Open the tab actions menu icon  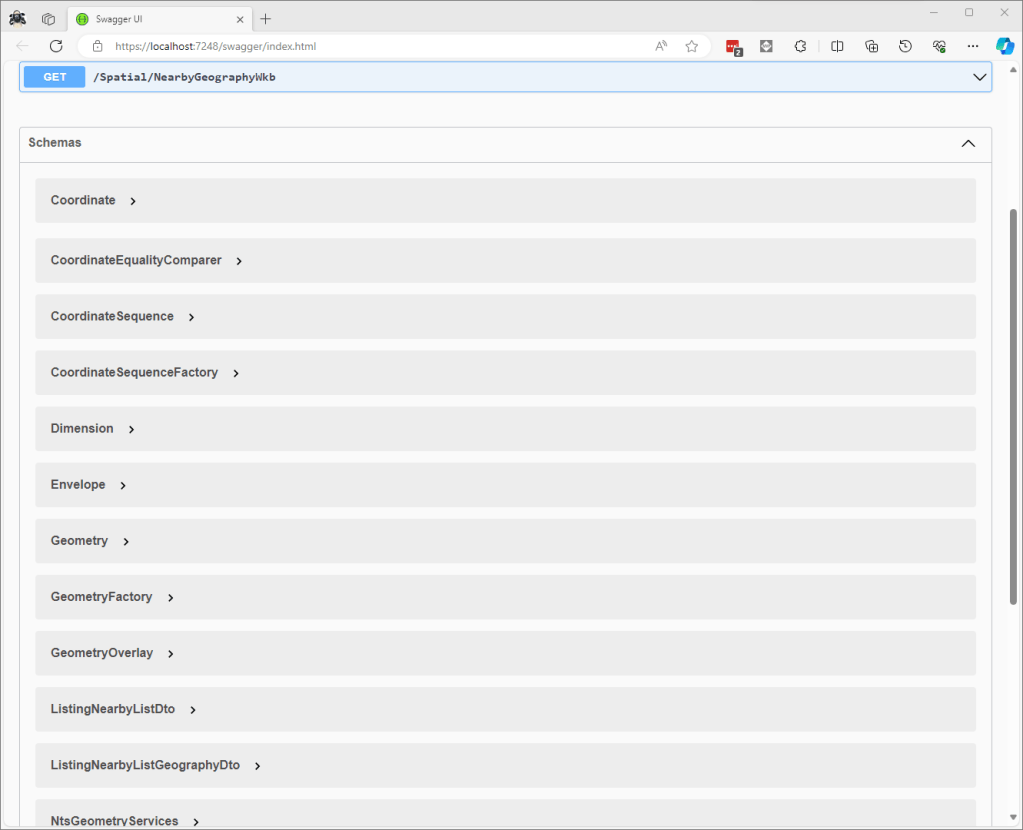click(x=48, y=19)
